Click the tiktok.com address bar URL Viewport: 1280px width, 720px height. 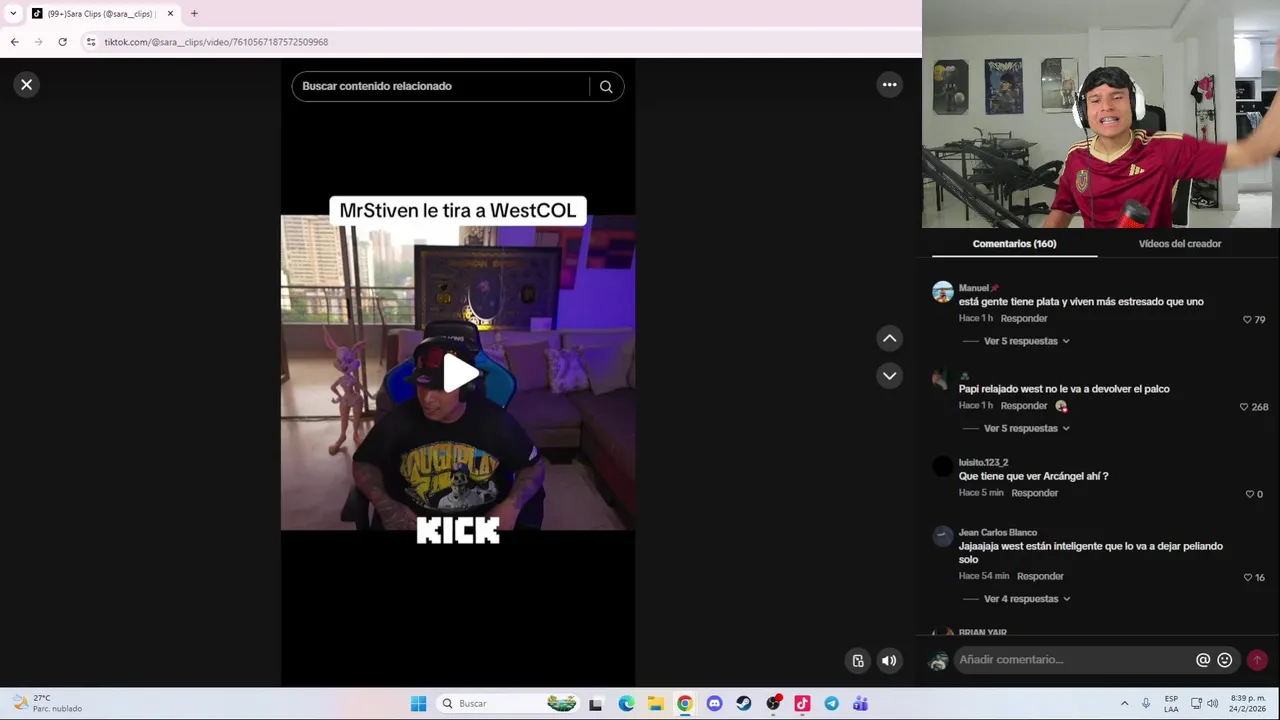coord(216,42)
